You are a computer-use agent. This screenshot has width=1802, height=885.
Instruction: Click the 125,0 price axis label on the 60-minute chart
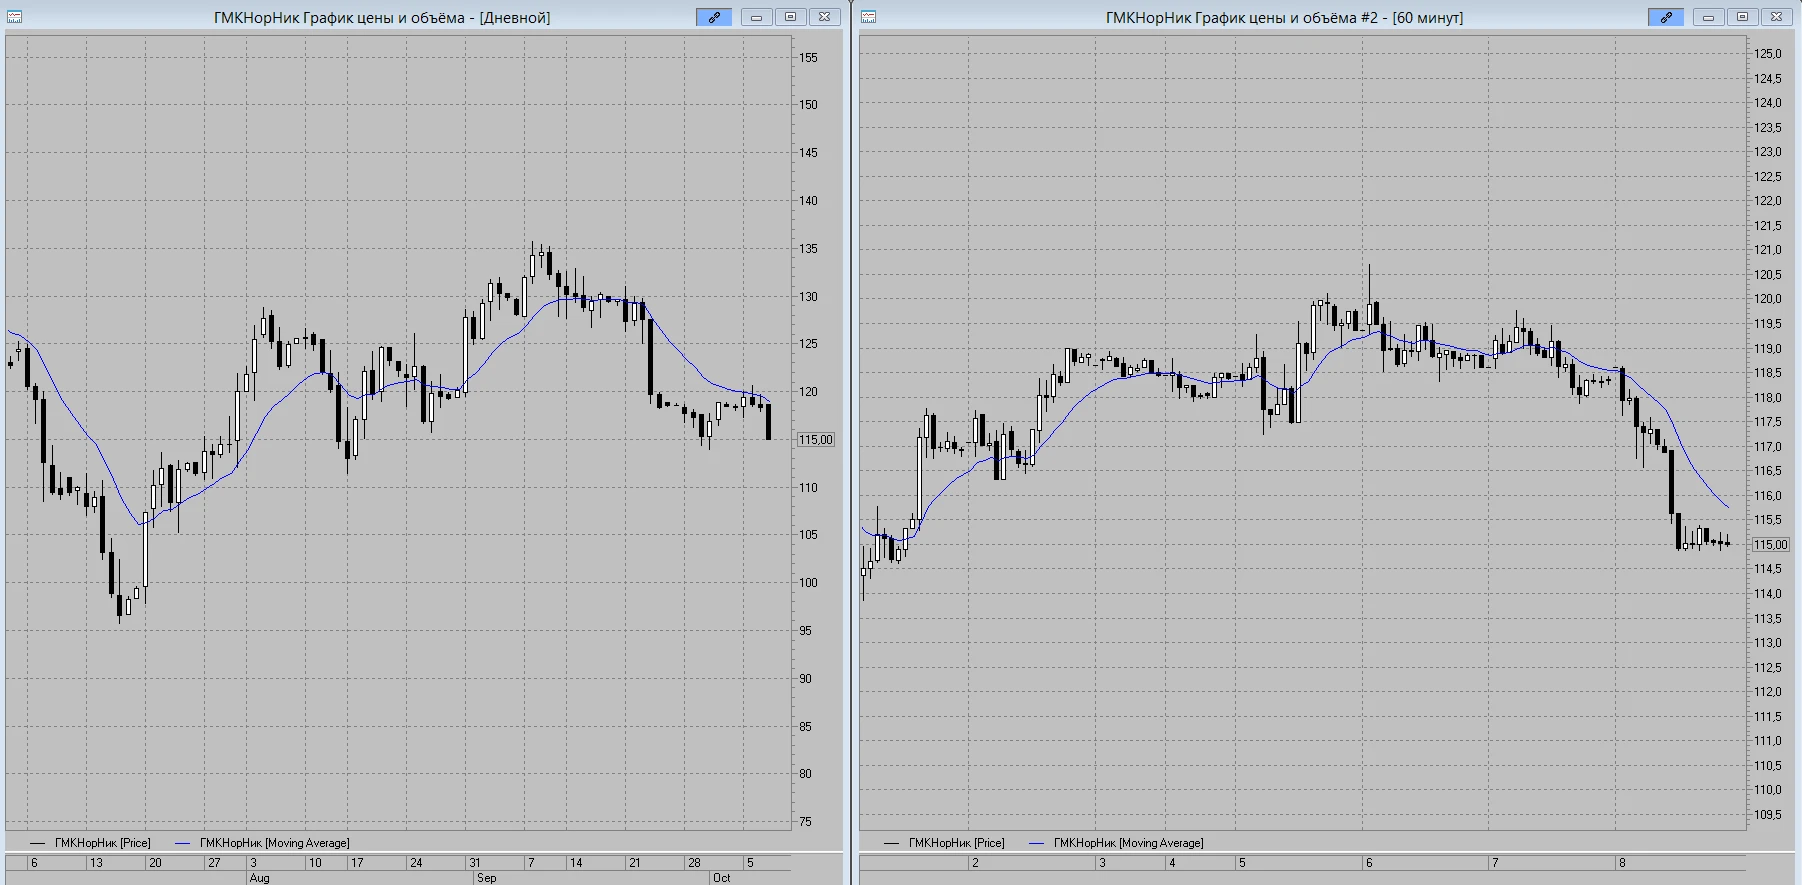pos(1768,54)
